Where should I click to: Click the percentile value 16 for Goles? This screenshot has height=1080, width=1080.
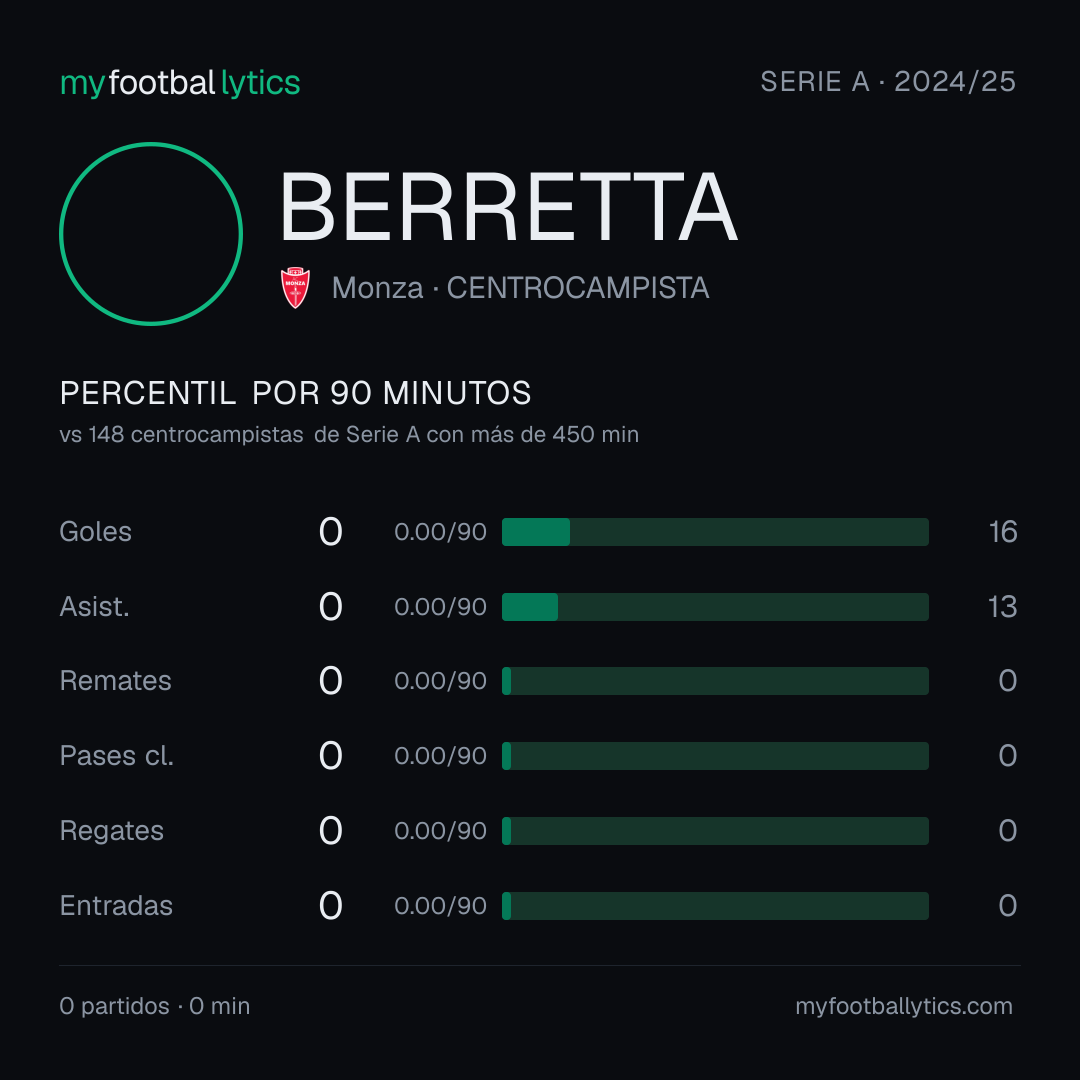[1003, 532]
